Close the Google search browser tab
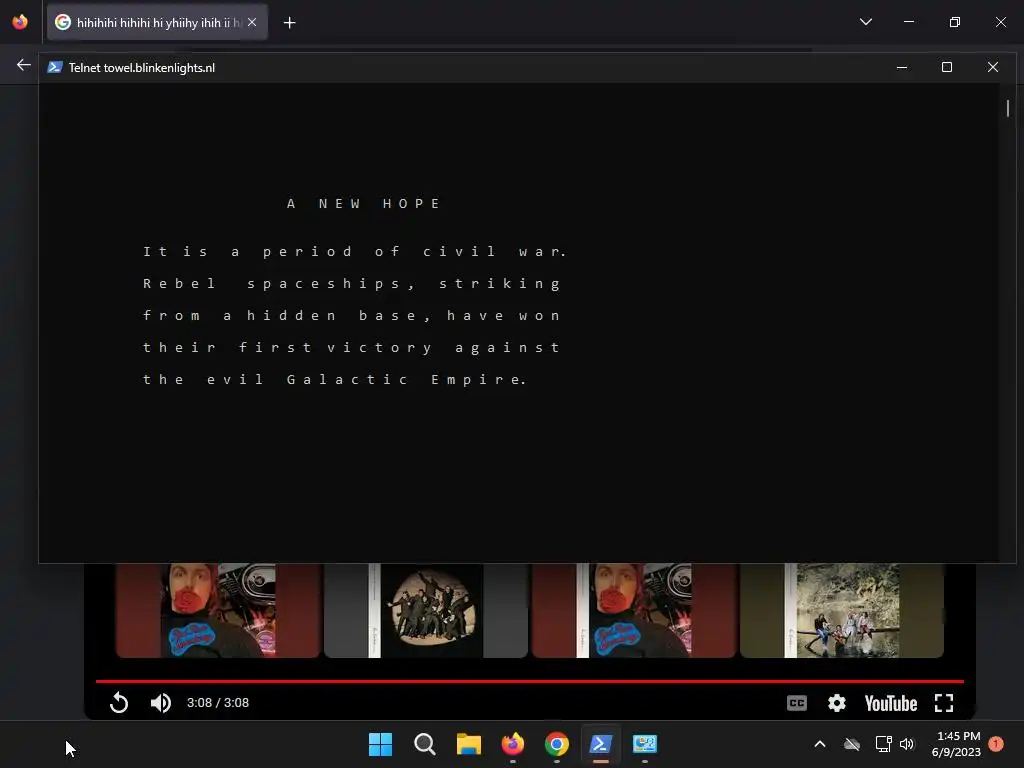The height and width of the screenshot is (768, 1024). [x=252, y=22]
